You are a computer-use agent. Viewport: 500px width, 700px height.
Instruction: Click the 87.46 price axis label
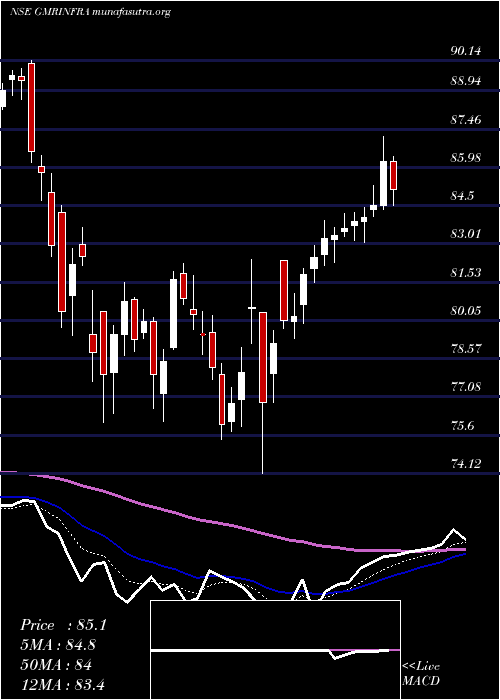coord(466,120)
